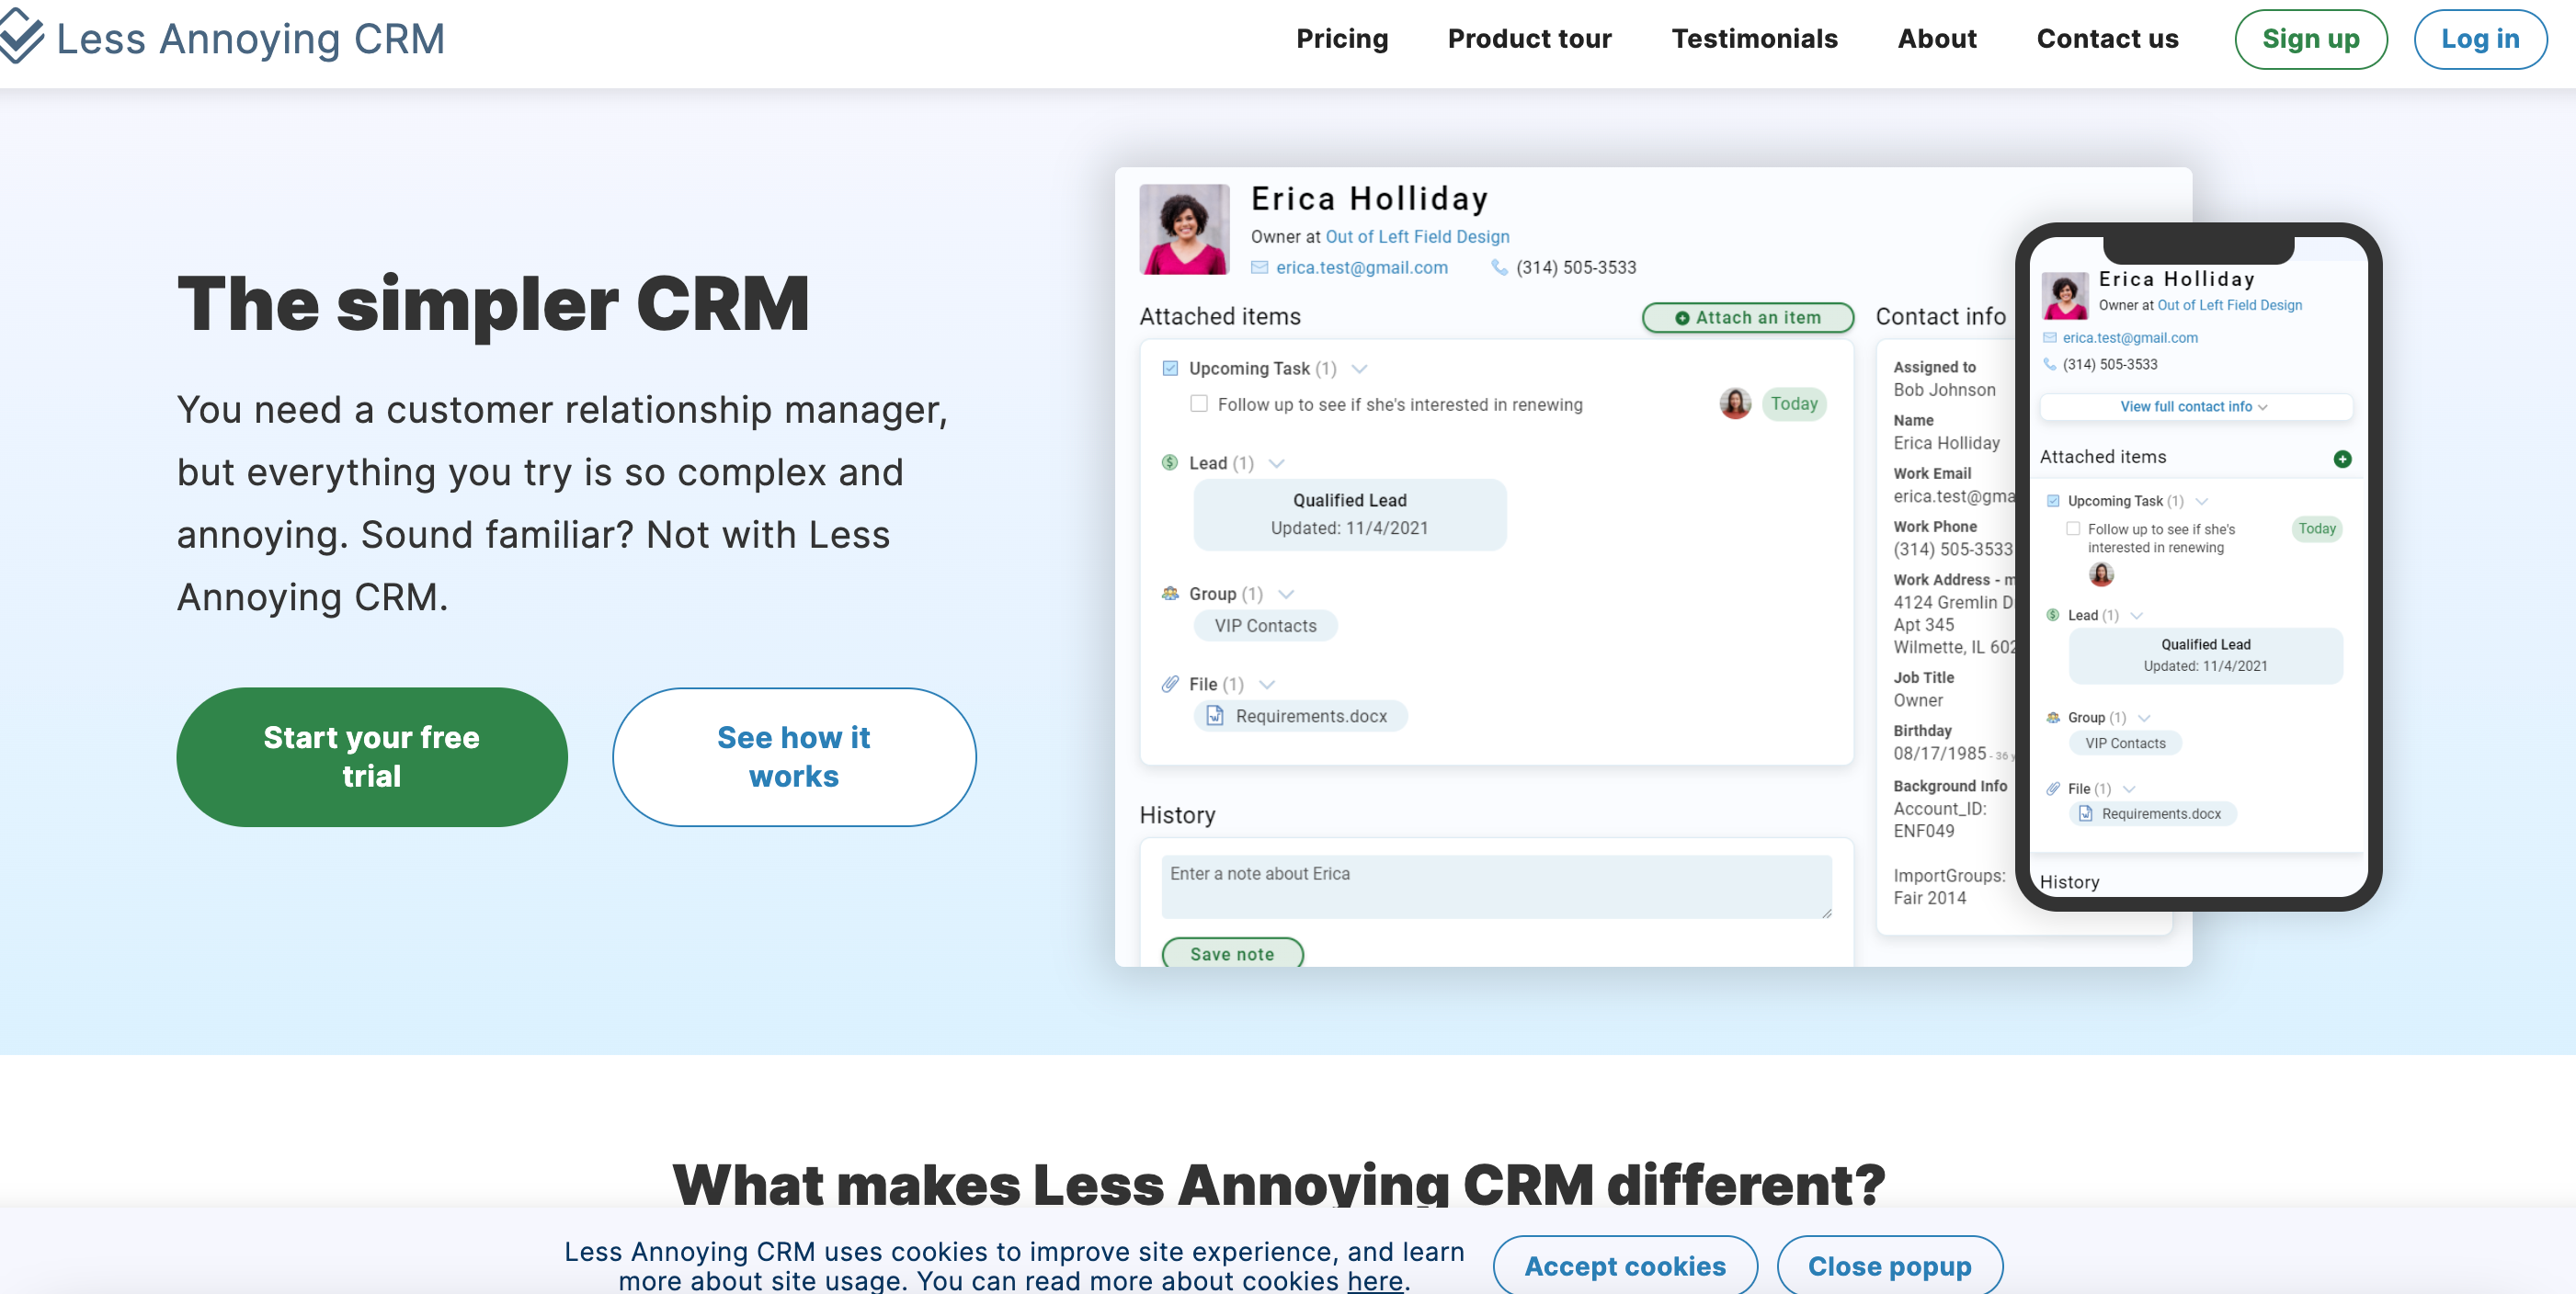2576x1294 pixels.
Task: Accept cookies in the popup
Action: 1625,1265
